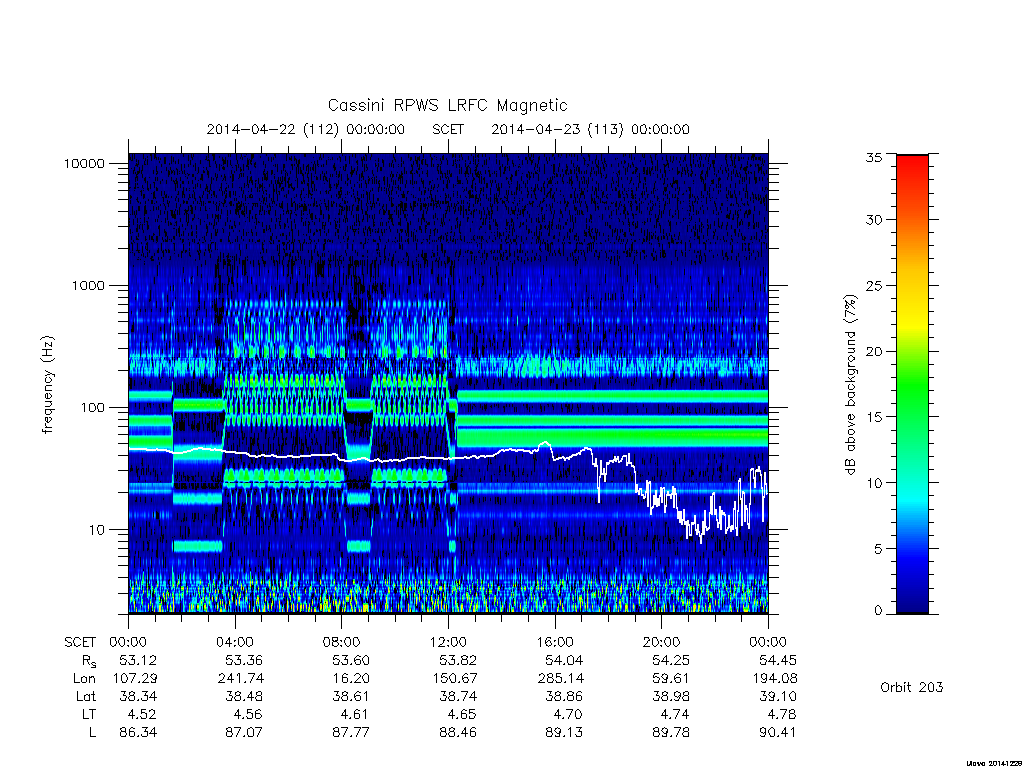Click the '1000' frequency tick label
Image resolution: width=1024 pixels, height=768 pixels.
[x=88, y=285]
